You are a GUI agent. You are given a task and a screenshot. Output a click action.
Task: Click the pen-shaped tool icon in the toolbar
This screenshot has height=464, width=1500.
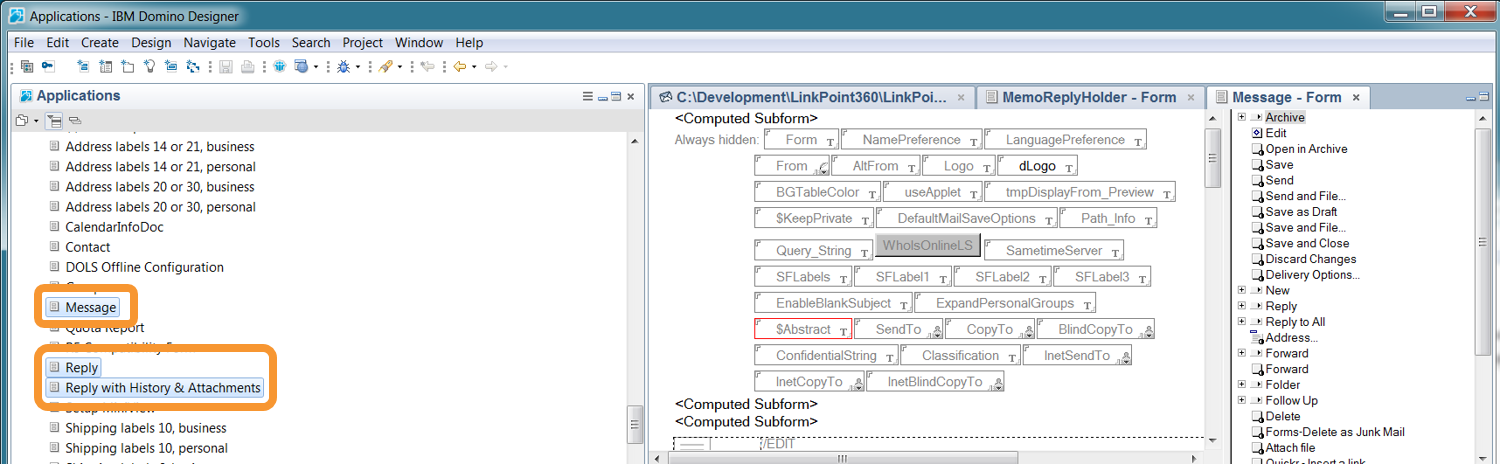(385, 67)
